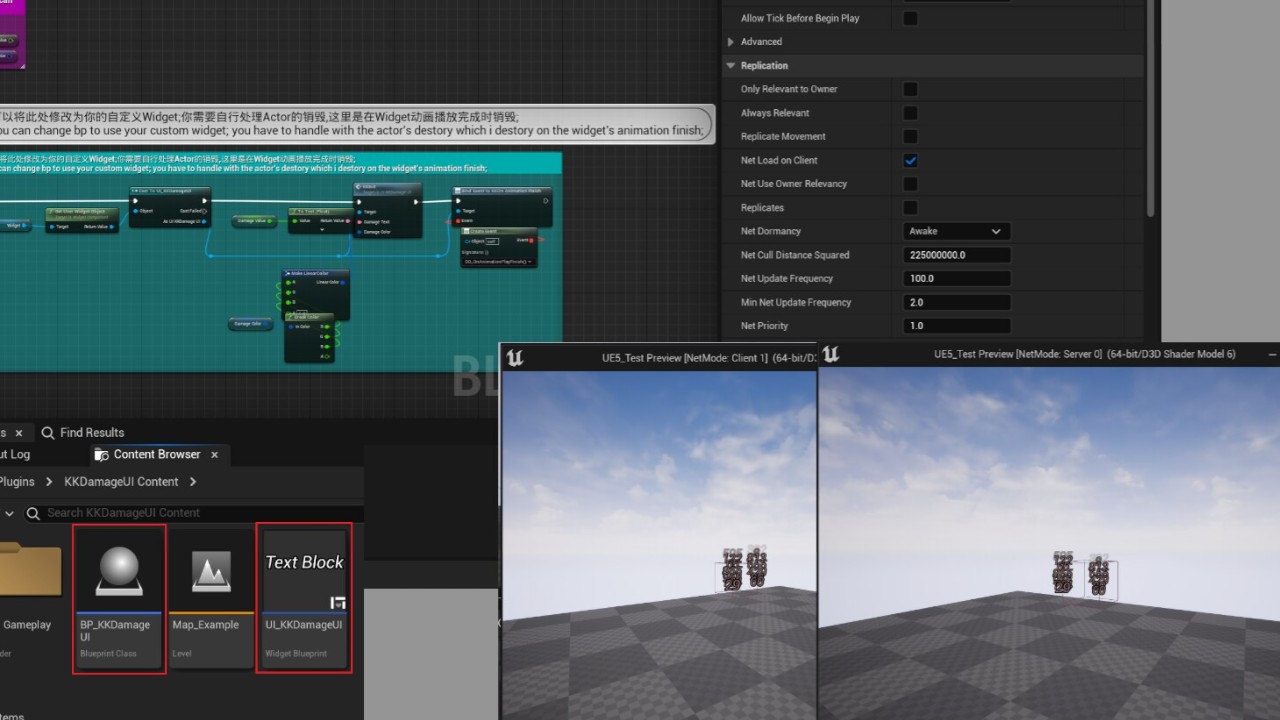The width and height of the screenshot is (1280, 720).
Task: Uncheck Net Load on Client
Action: tap(910, 160)
